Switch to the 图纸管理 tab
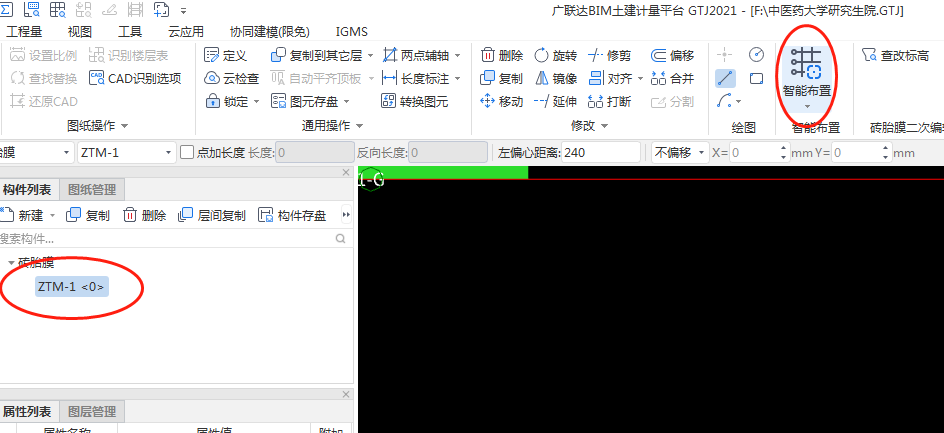 [92, 190]
